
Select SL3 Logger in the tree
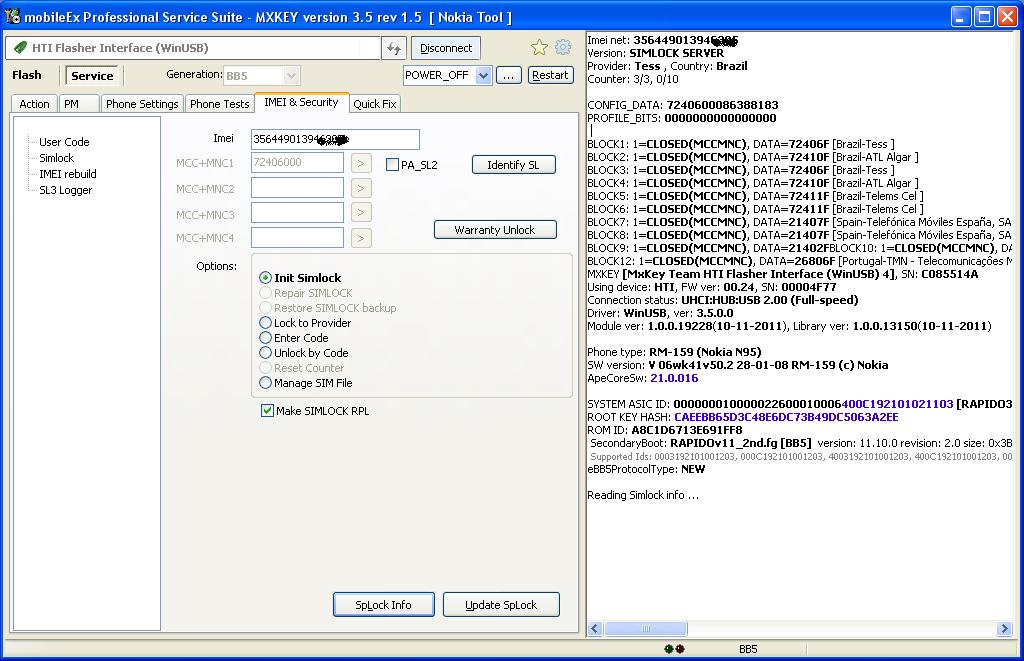tap(65, 190)
